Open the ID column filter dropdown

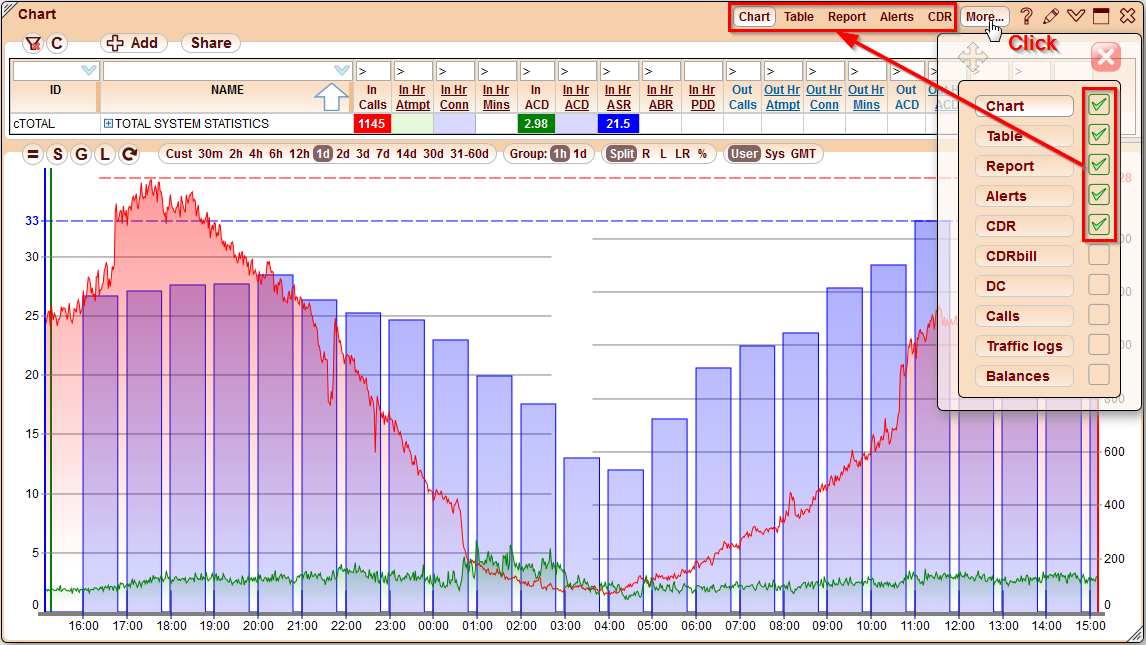point(89,71)
